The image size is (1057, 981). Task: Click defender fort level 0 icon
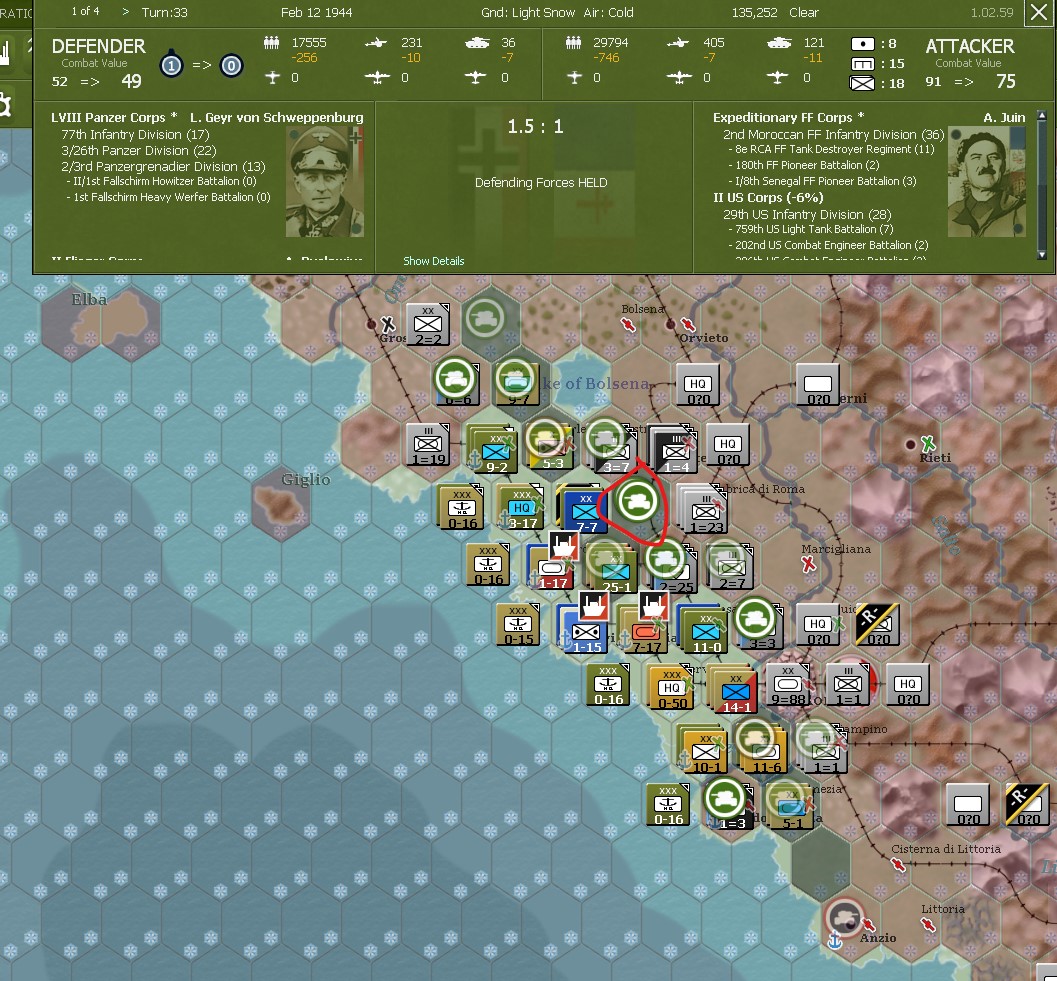(x=231, y=65)
